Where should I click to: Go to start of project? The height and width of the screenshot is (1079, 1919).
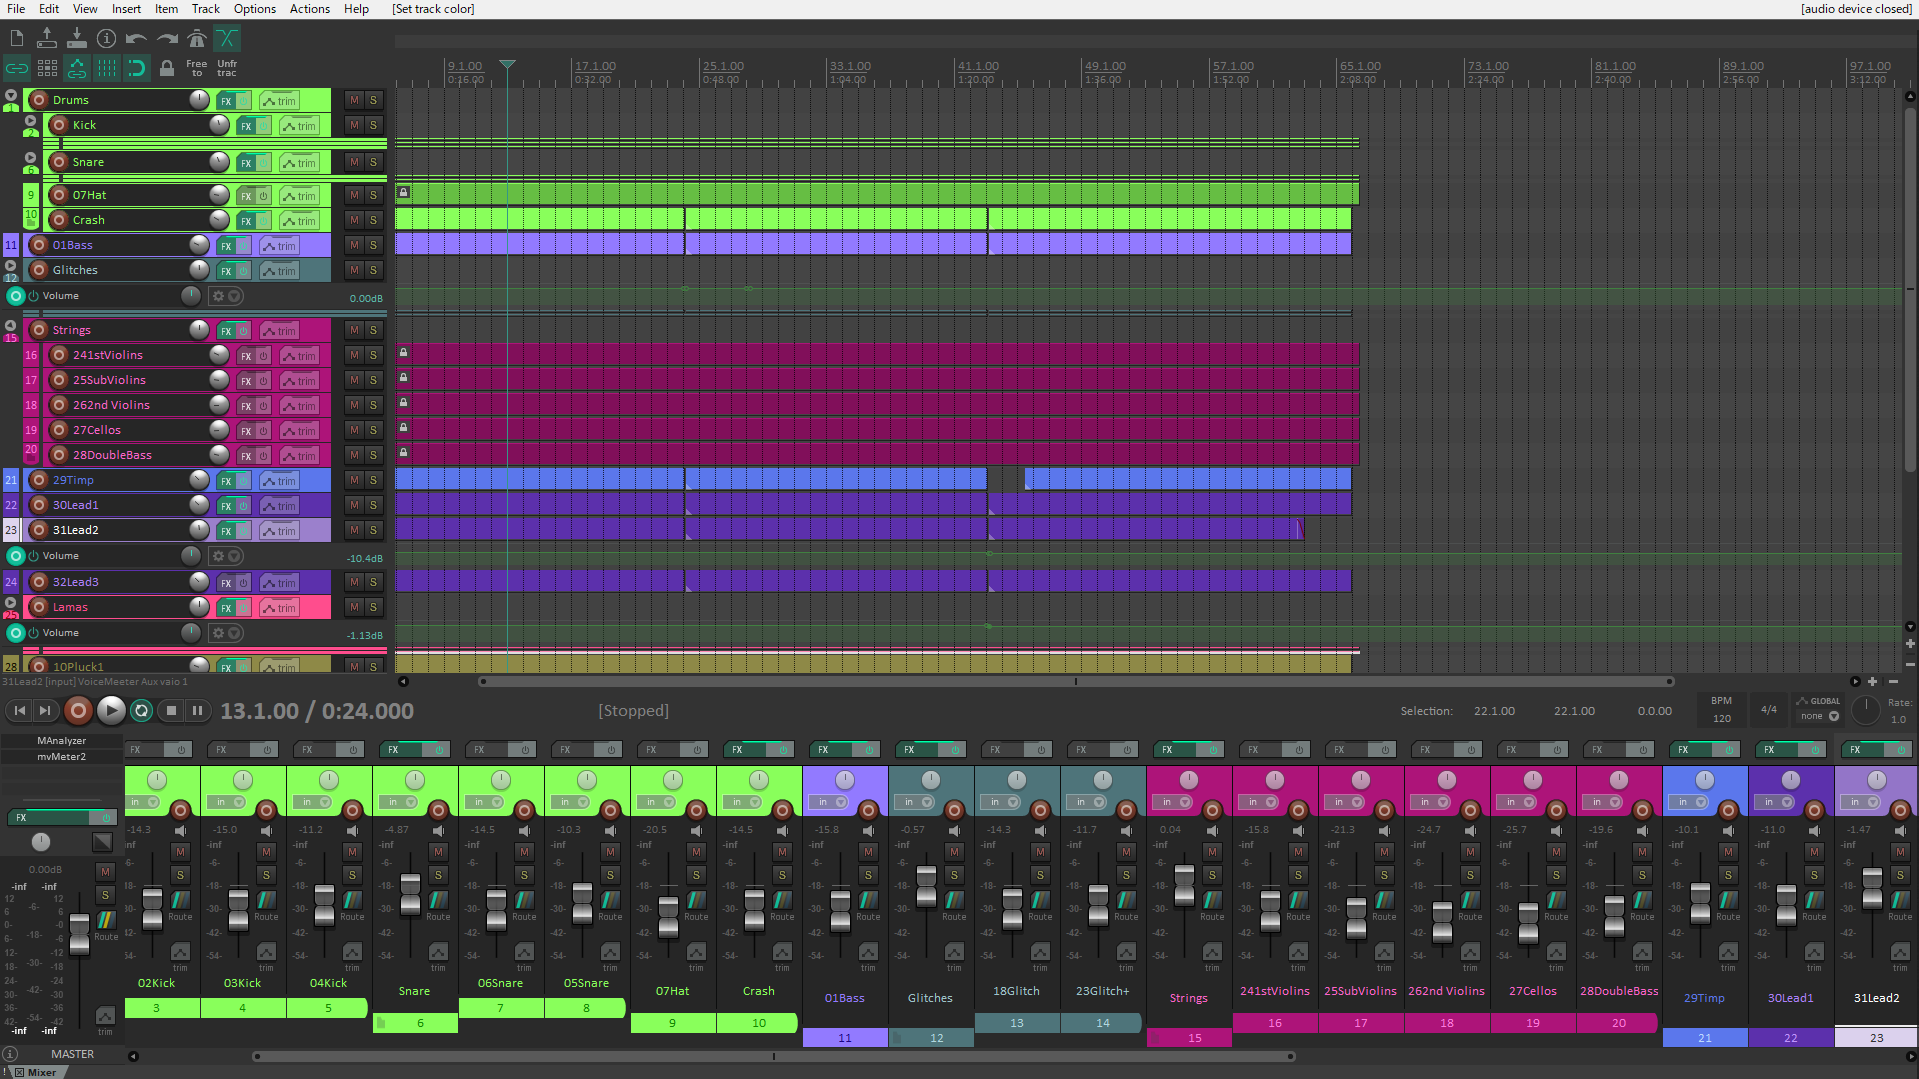coord(19,711)
